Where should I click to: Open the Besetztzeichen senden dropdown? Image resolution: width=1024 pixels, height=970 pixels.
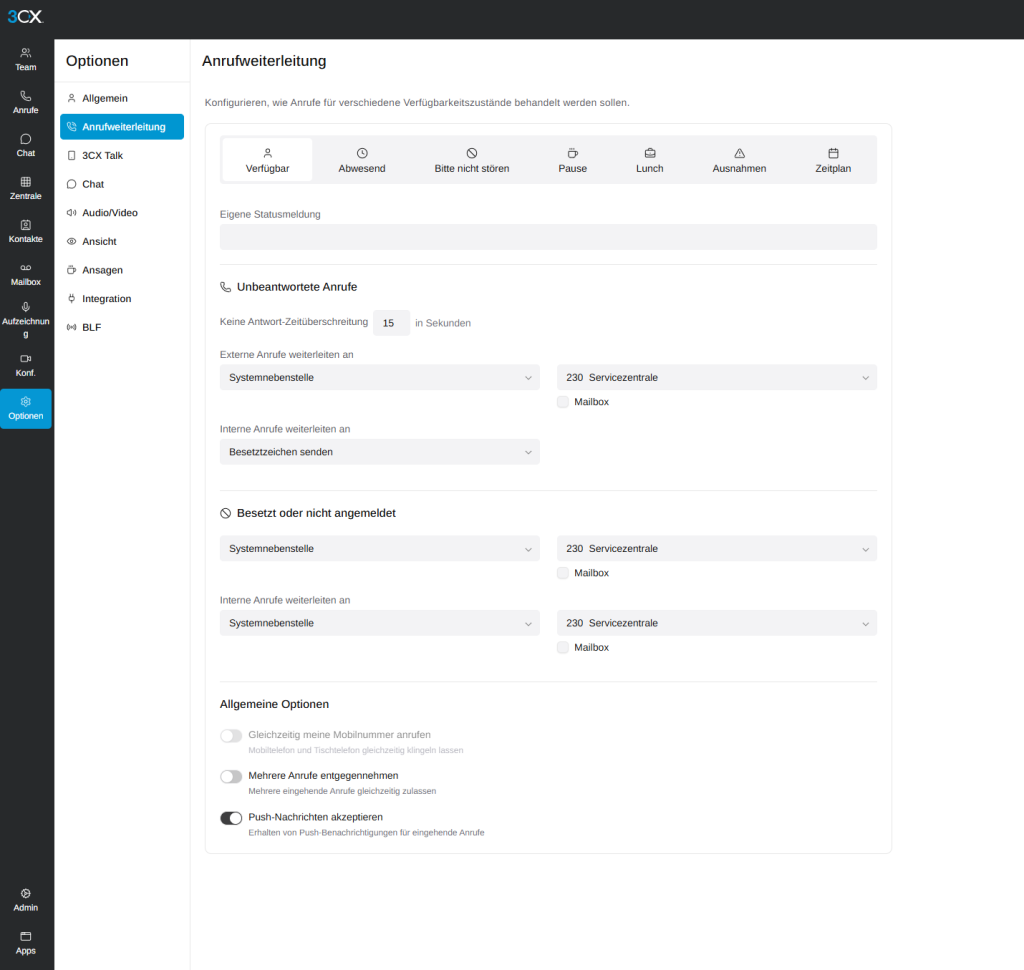(379, 452)
